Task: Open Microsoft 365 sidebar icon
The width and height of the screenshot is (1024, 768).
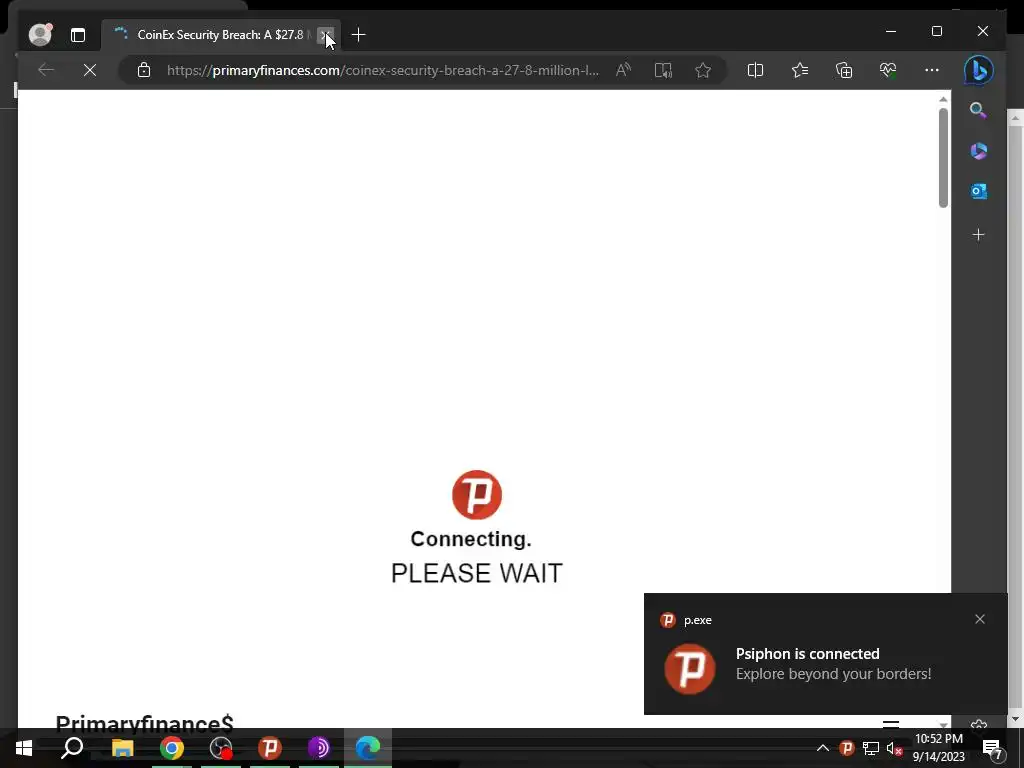Action: coord(978,151)
